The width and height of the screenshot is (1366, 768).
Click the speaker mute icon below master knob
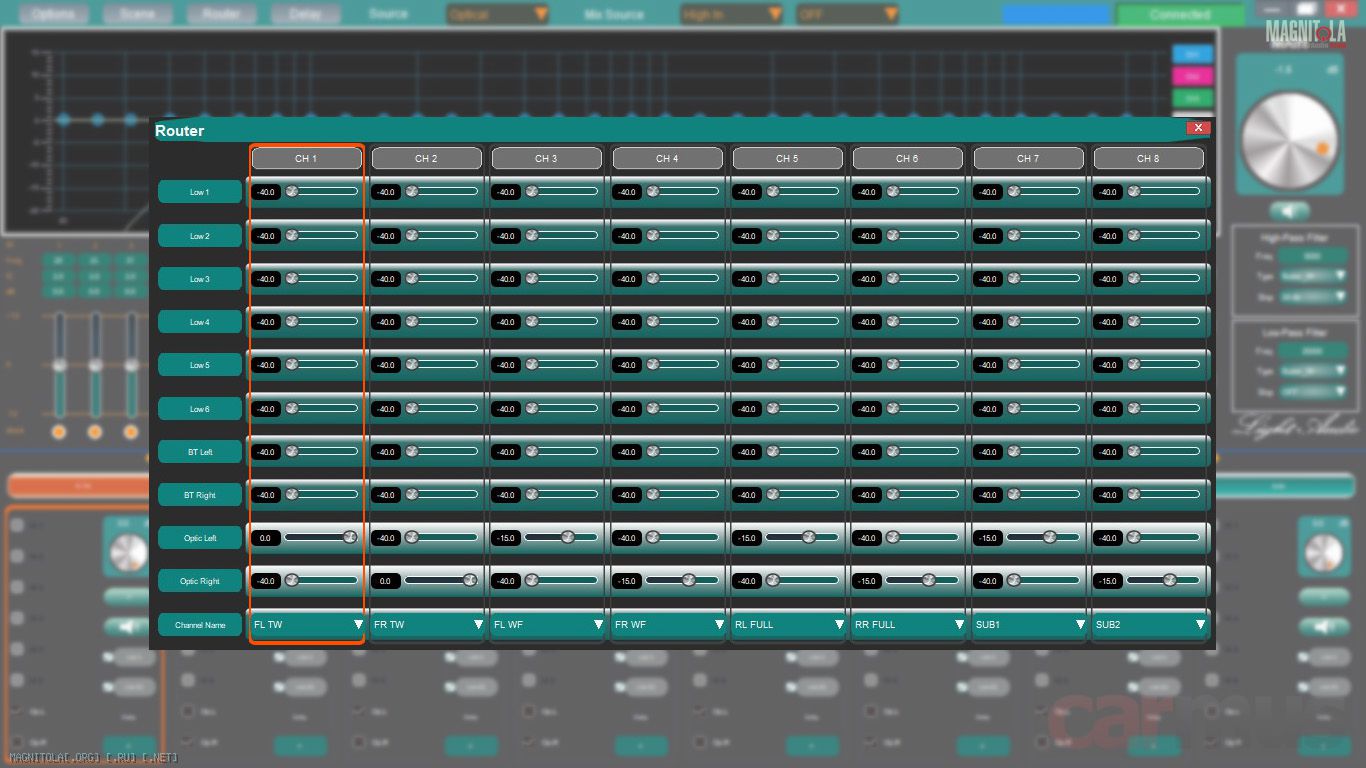(x=1290, y=211)
